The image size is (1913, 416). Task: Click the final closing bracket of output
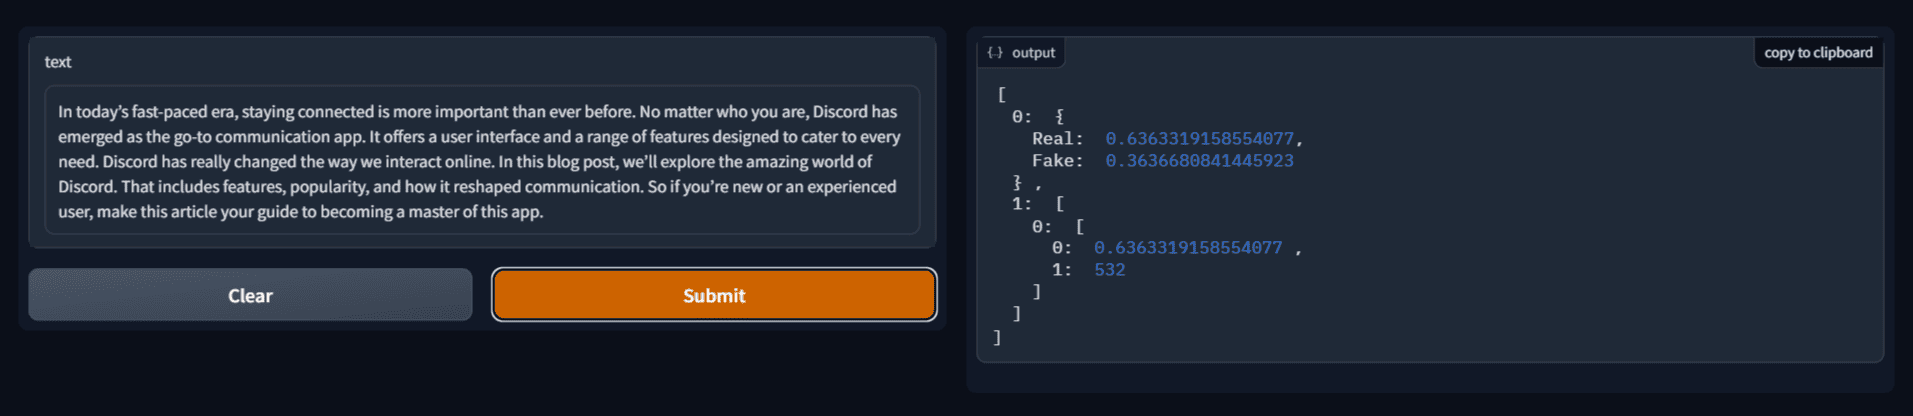997,338
